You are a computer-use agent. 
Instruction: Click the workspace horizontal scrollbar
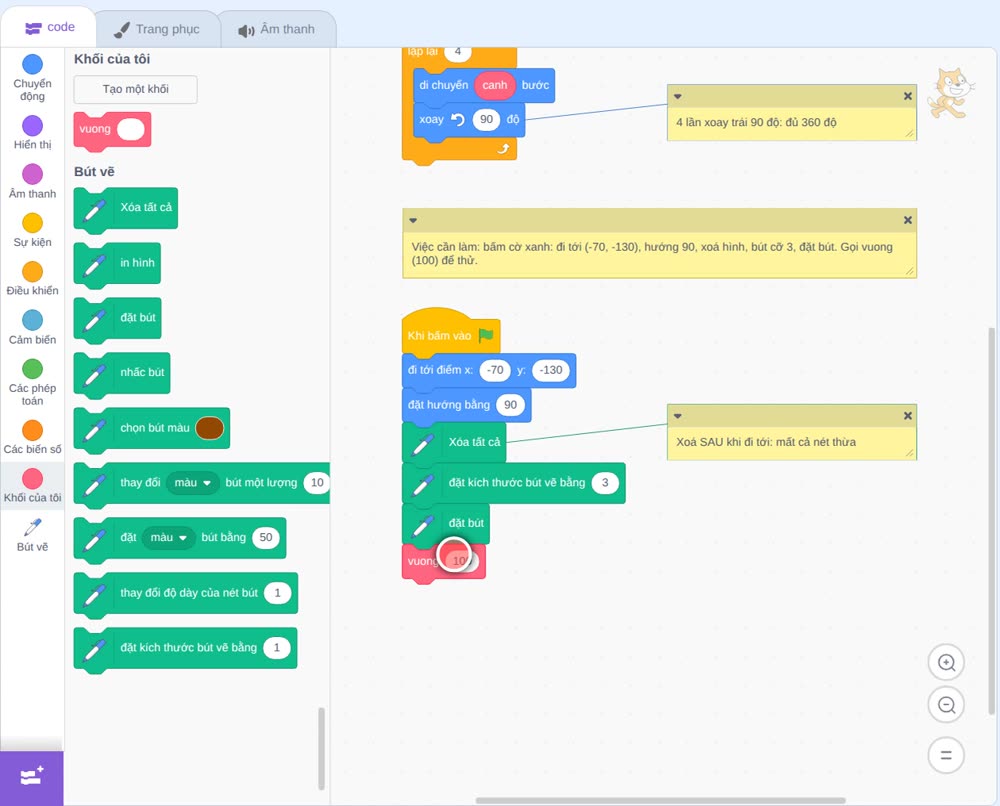point(661,800)
